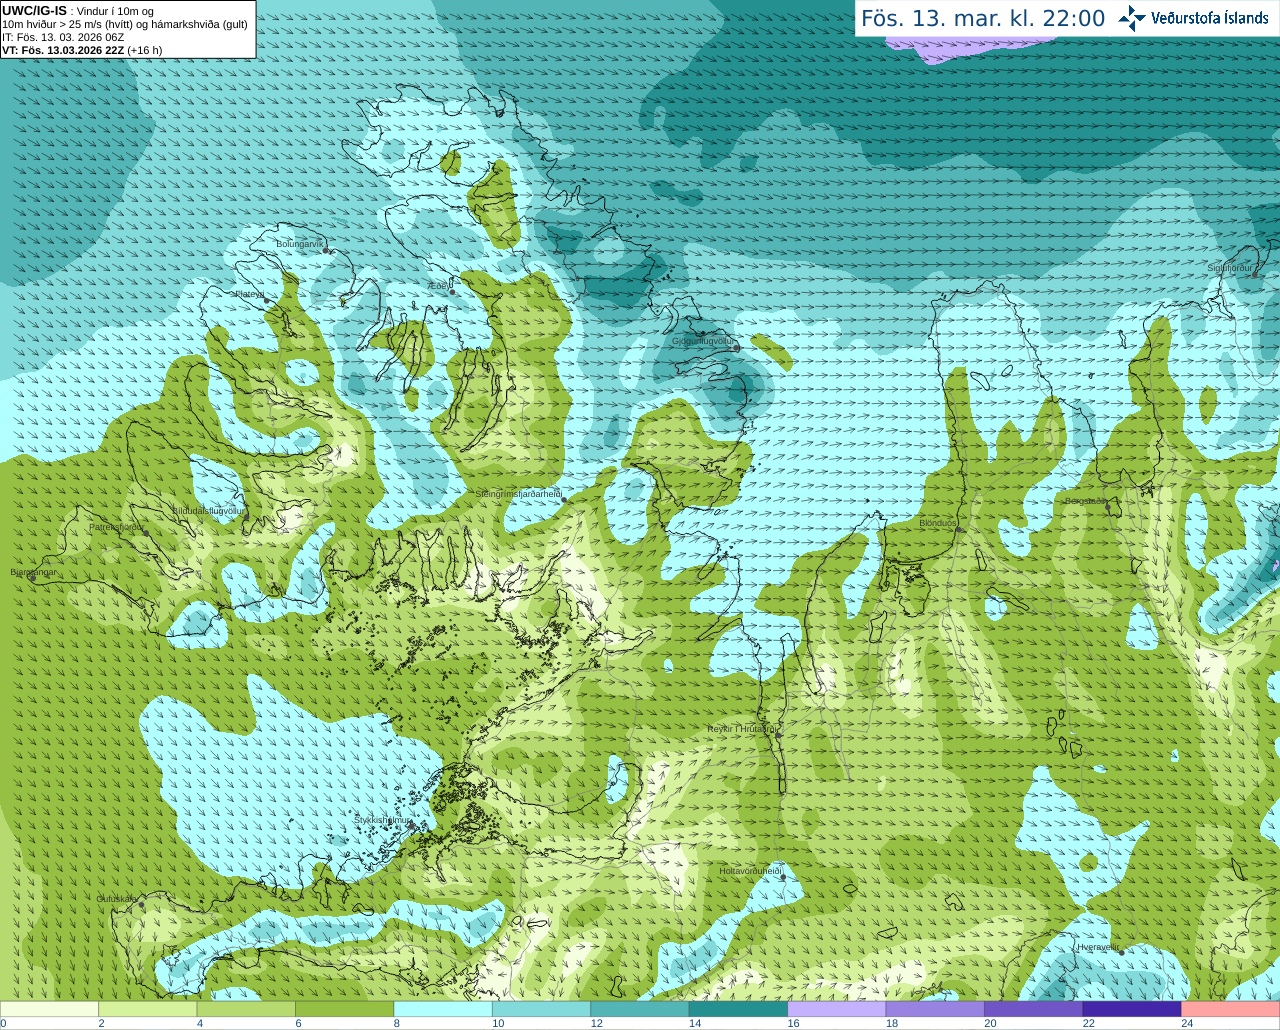Click the Gufuskálar station label
The width and height of the screenshot is (1280, 1030).
[117, 898]
